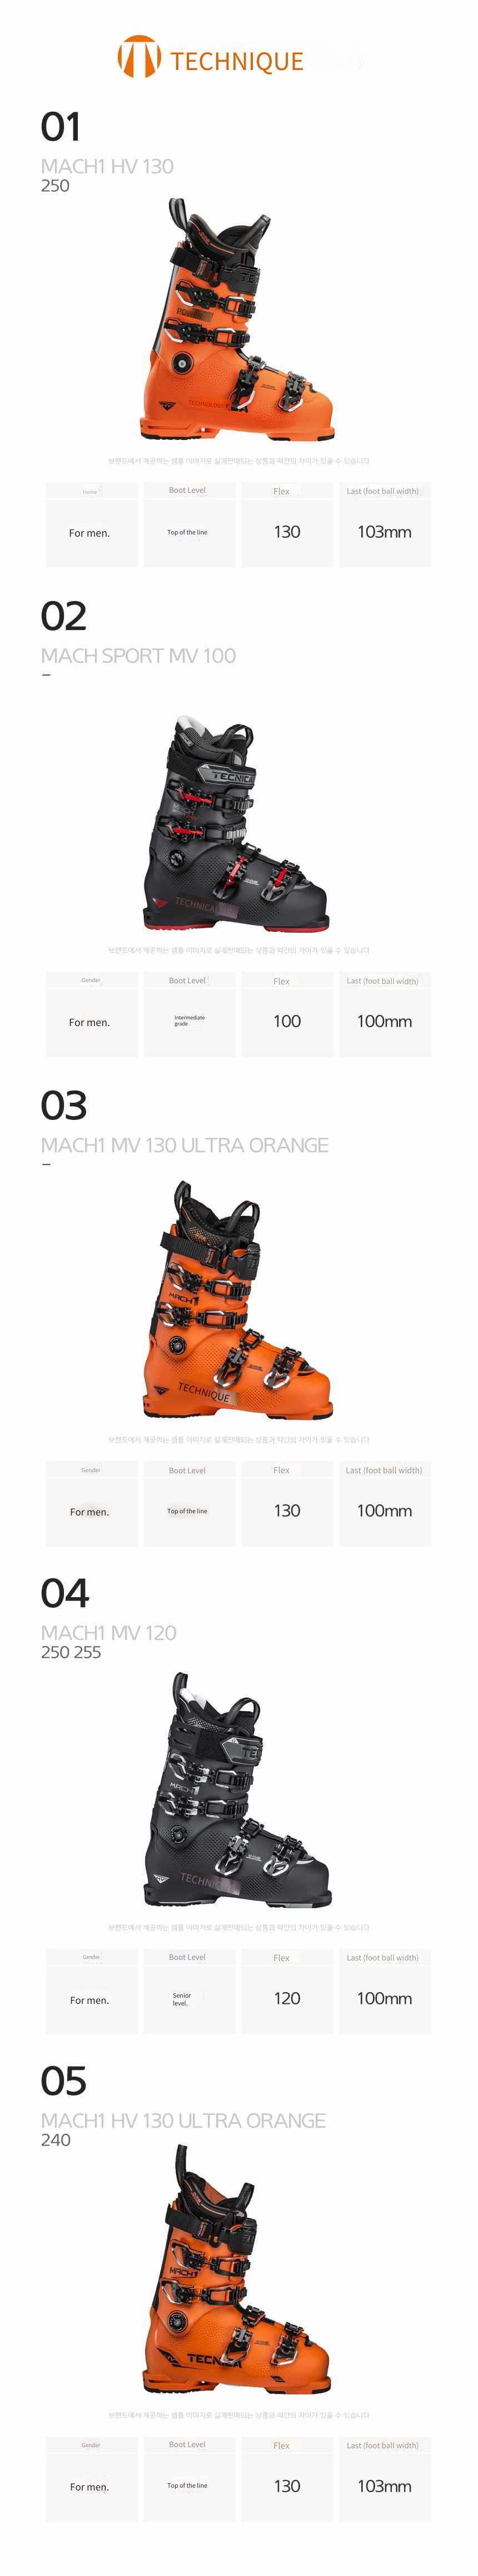This screenshot has height=2576, width=478.
Task: Click the Flex 100 value cell
Action: pos(287,1021)
